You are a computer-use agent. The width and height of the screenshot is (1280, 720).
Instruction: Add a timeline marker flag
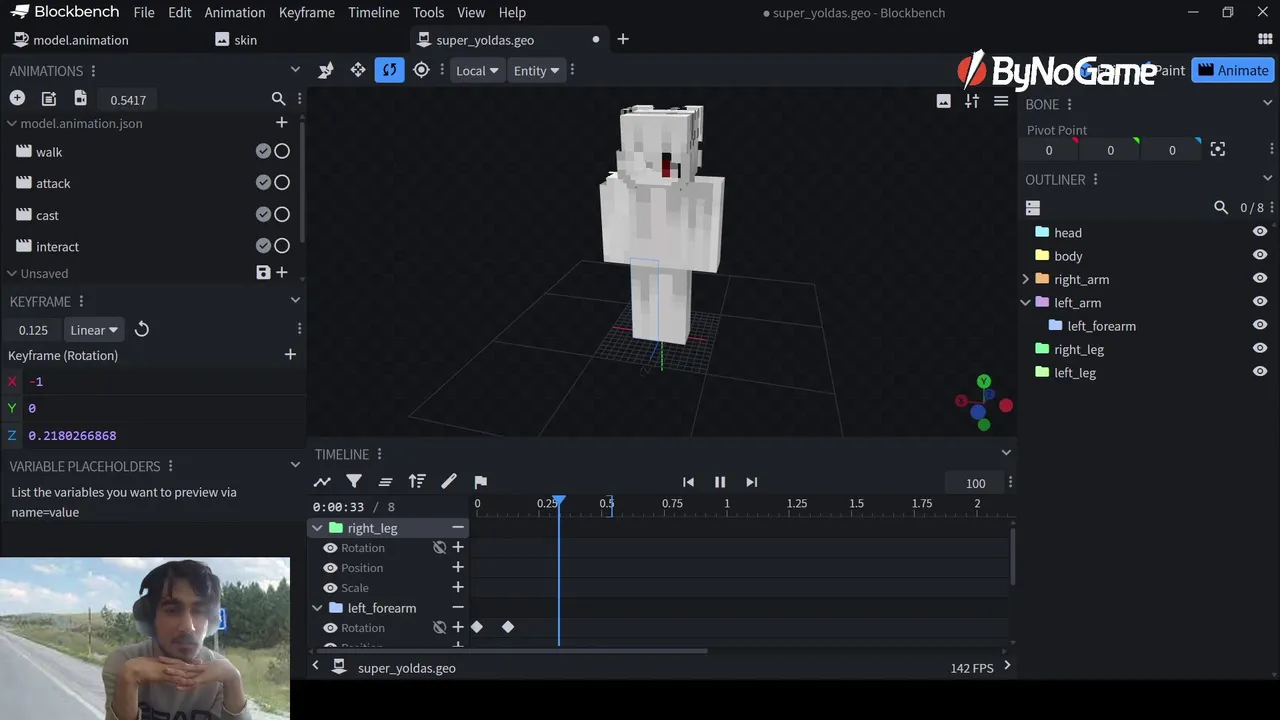tap(480, 482)
